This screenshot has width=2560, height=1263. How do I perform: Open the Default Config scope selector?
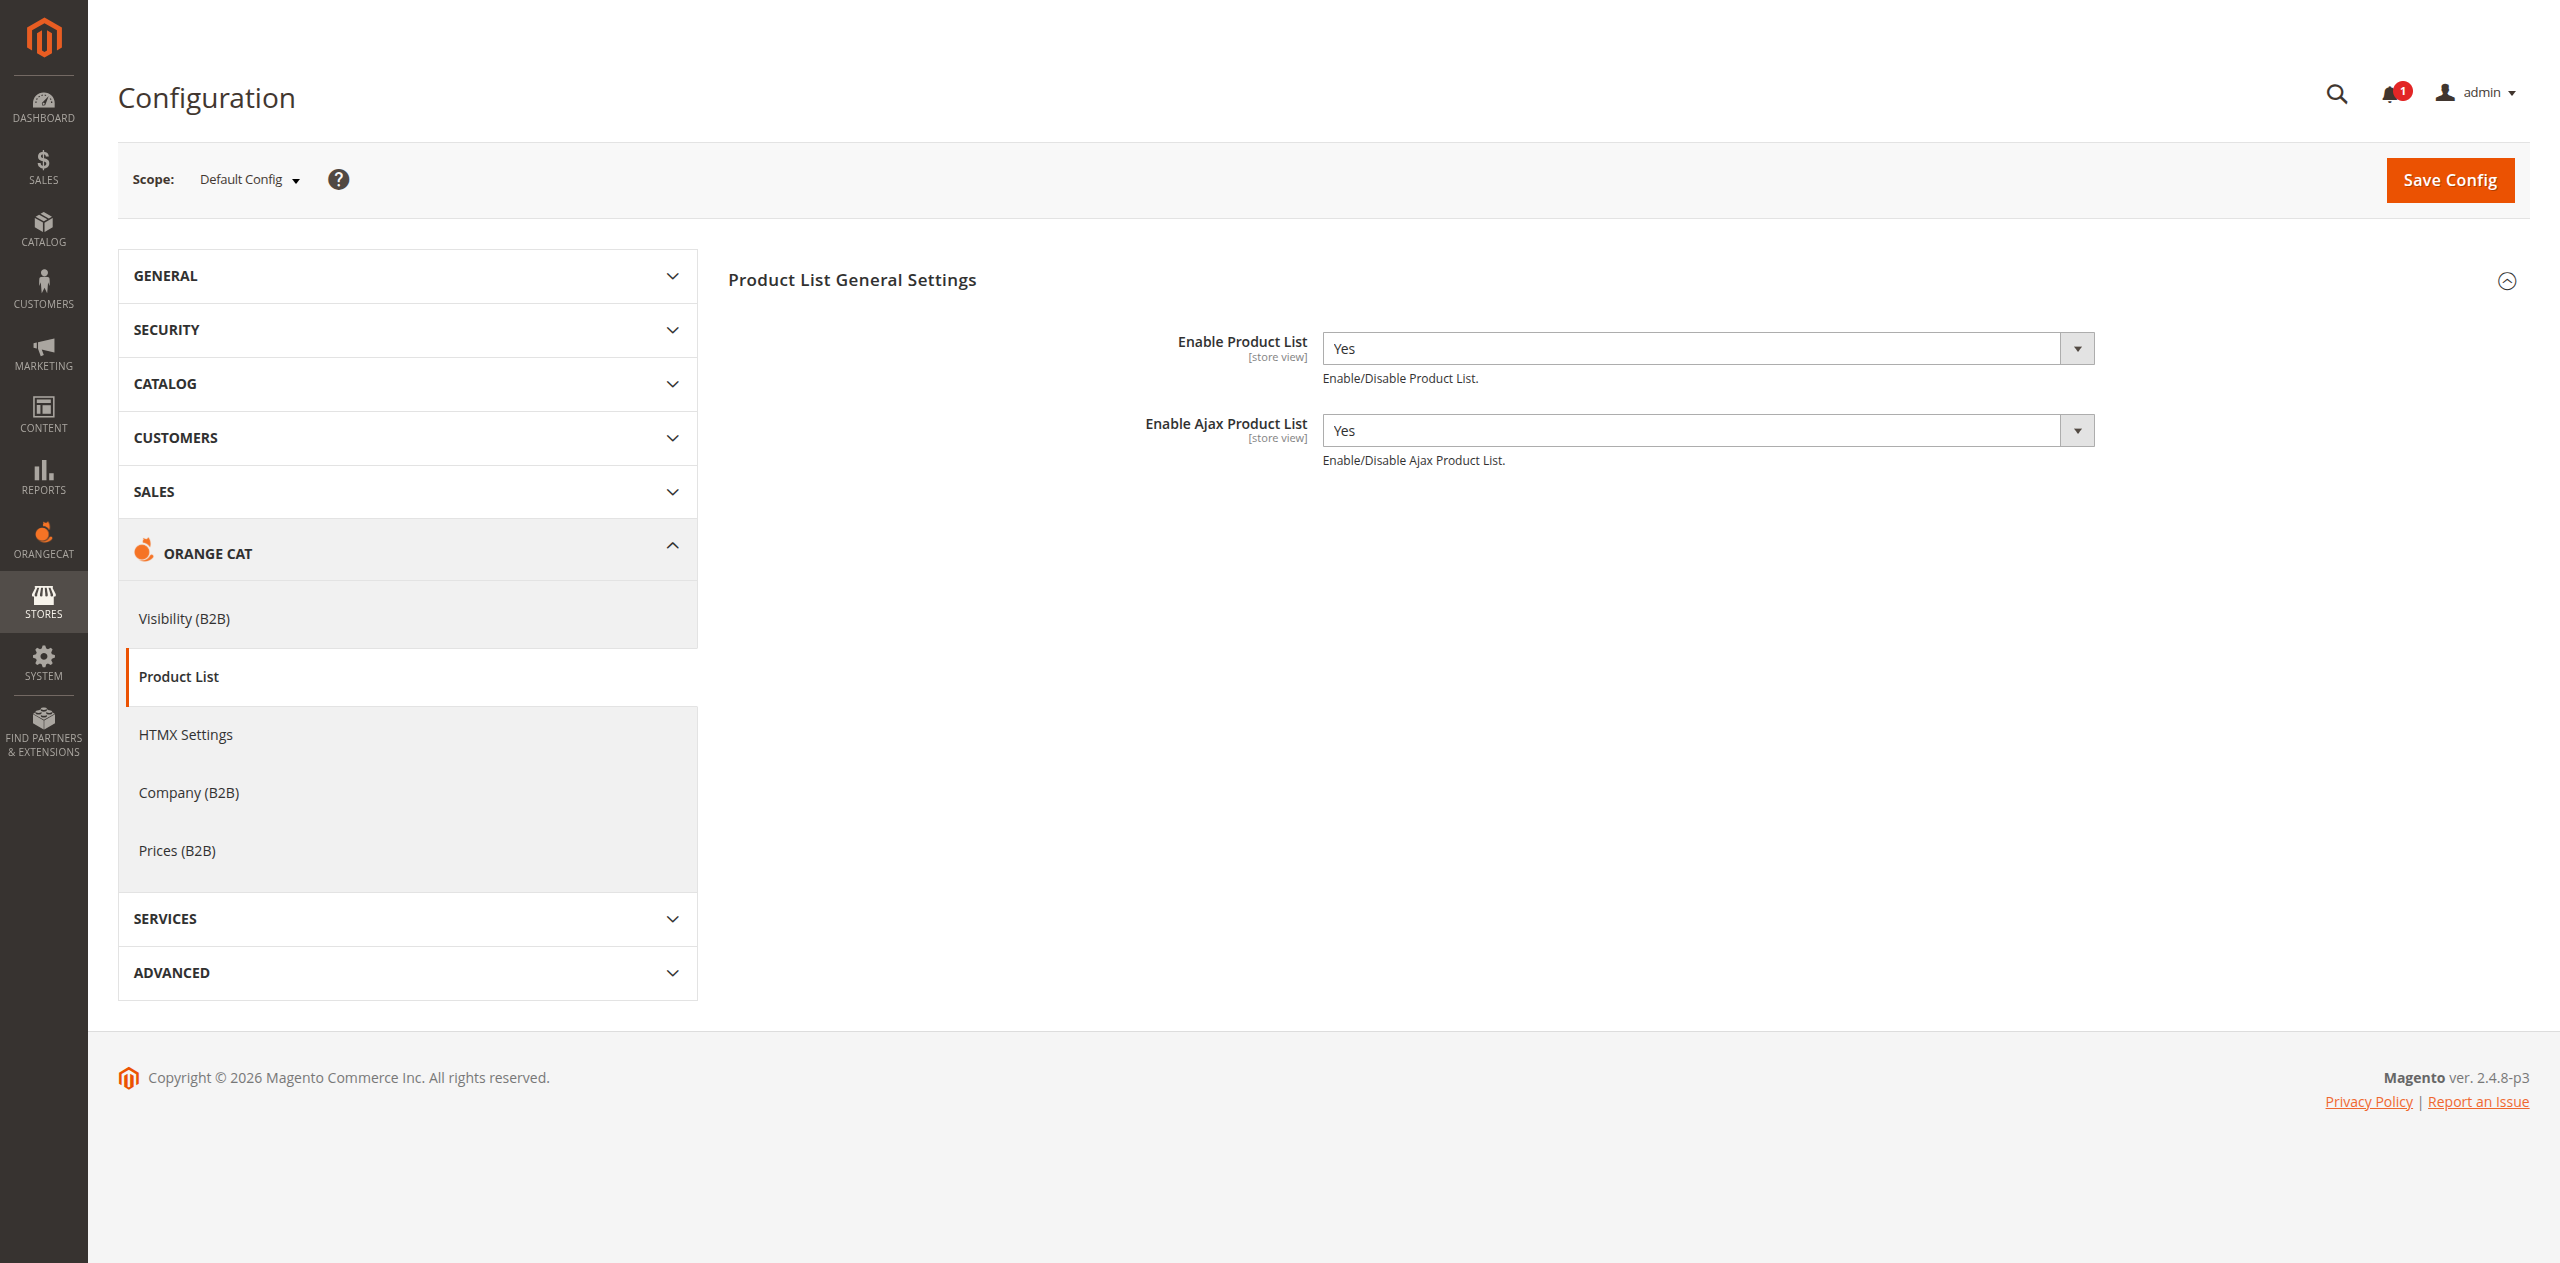click(248, 179)
